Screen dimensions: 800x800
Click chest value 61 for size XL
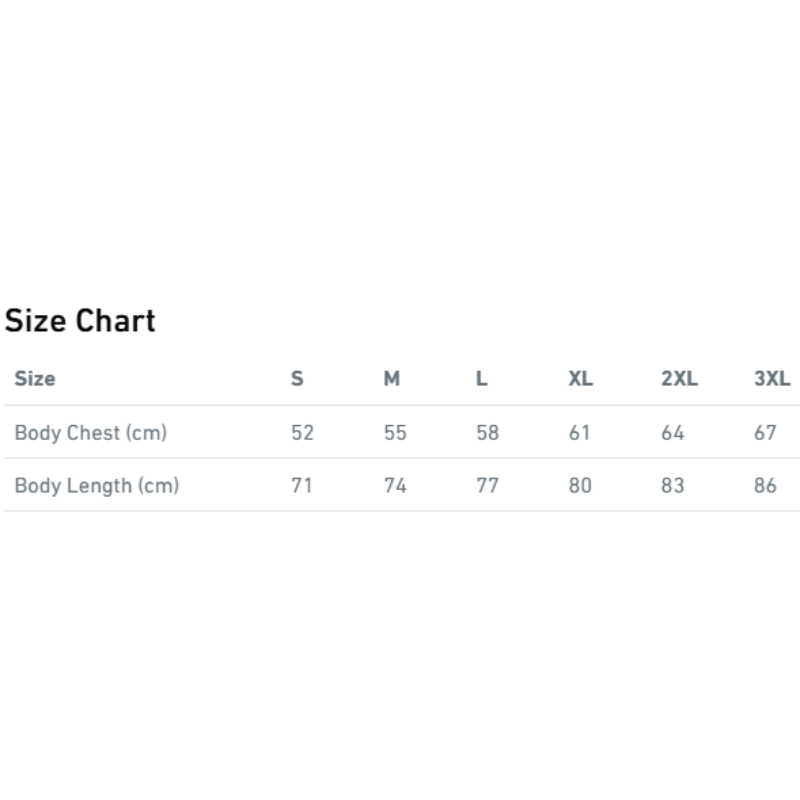pyautogui.click(x=580, y=433)
